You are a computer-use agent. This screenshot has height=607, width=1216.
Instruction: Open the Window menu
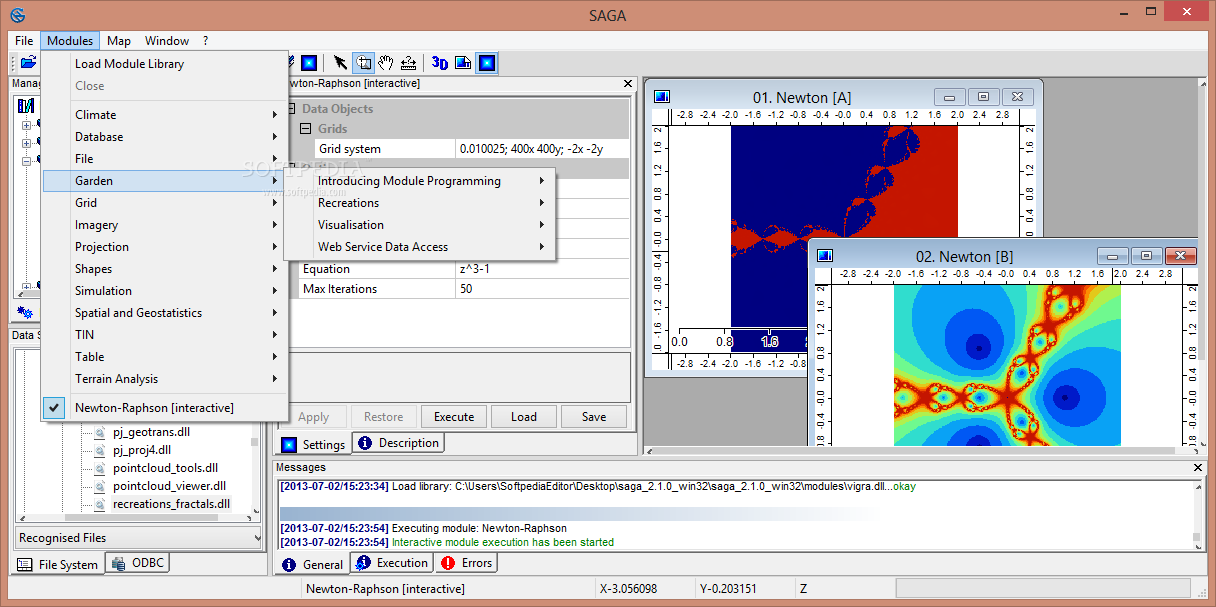click(x=167, y=41)
